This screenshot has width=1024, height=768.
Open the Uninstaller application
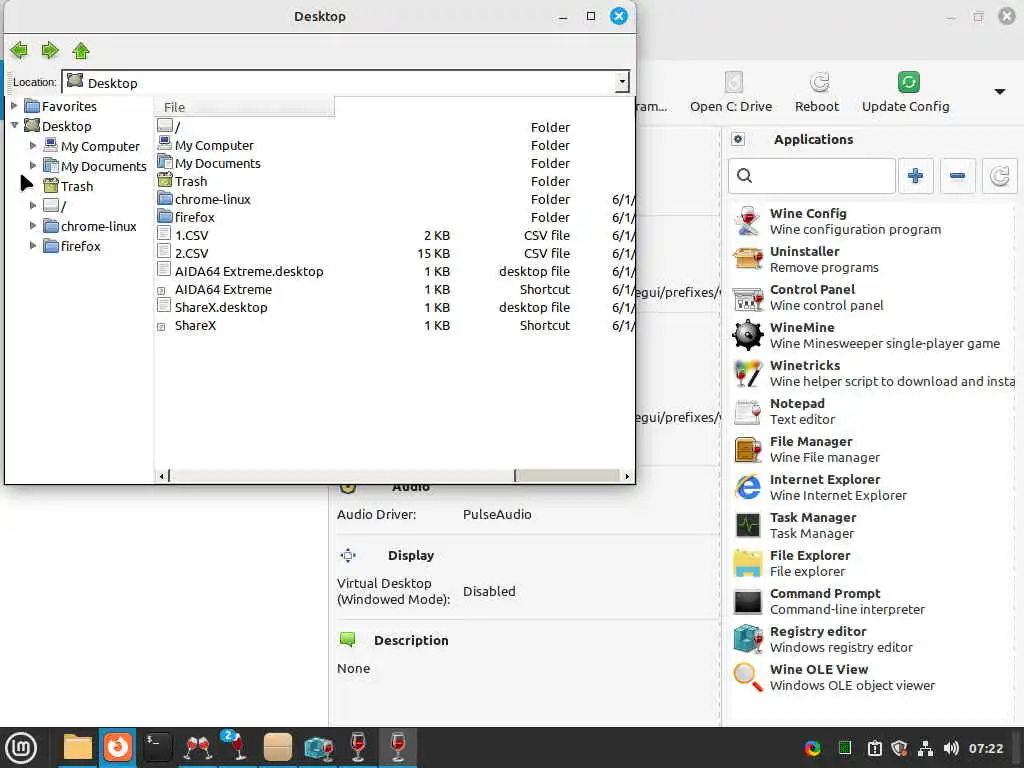coord(872,259)
